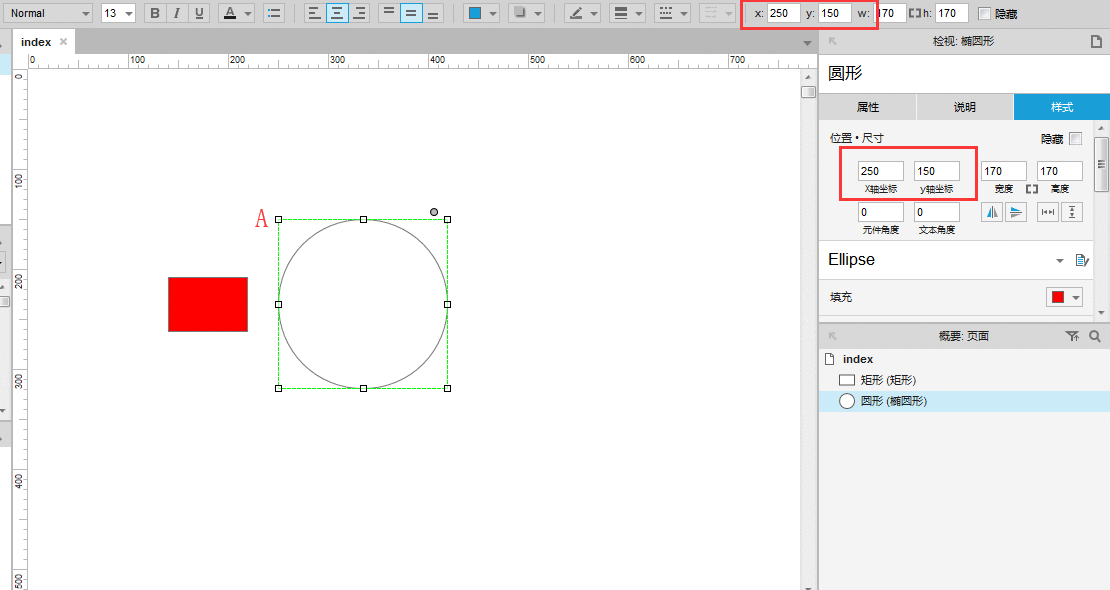The width and height of the screenshot is (1110, 590).
Task: Click the Ellipse style edit icon
Action: pyautogui.click(x=1082, y=260)
